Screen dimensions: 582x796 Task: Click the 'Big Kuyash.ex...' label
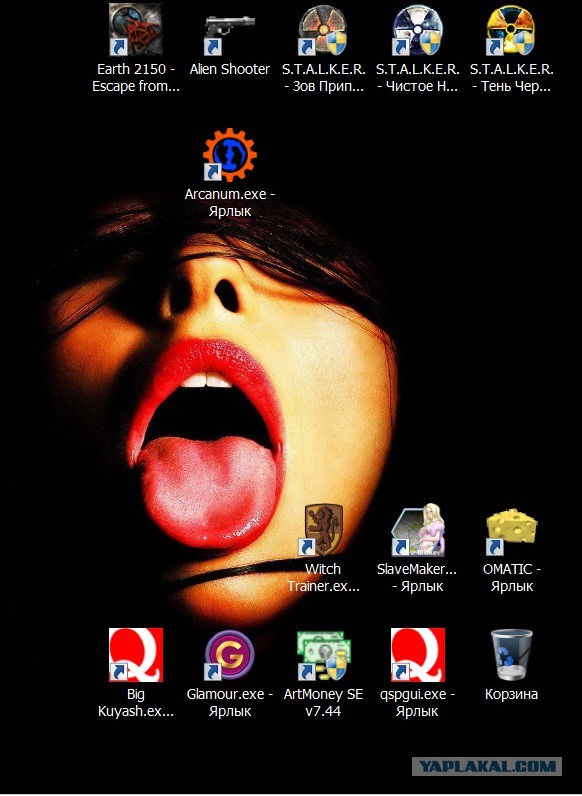point(136,703)
